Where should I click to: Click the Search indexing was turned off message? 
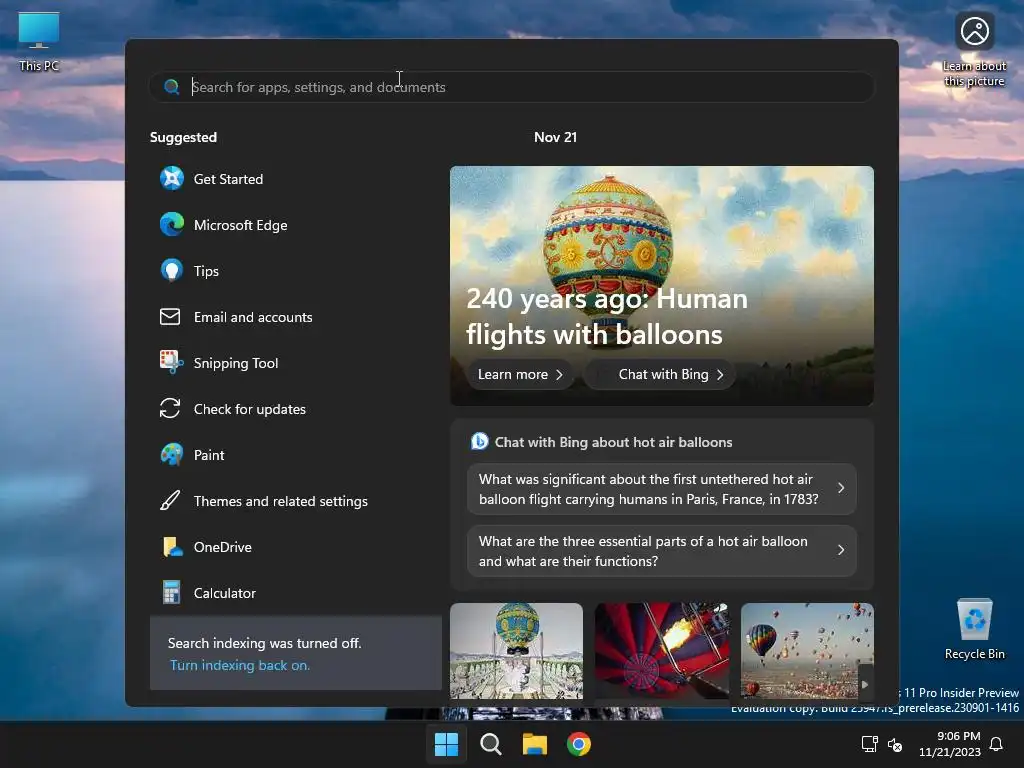264,643
